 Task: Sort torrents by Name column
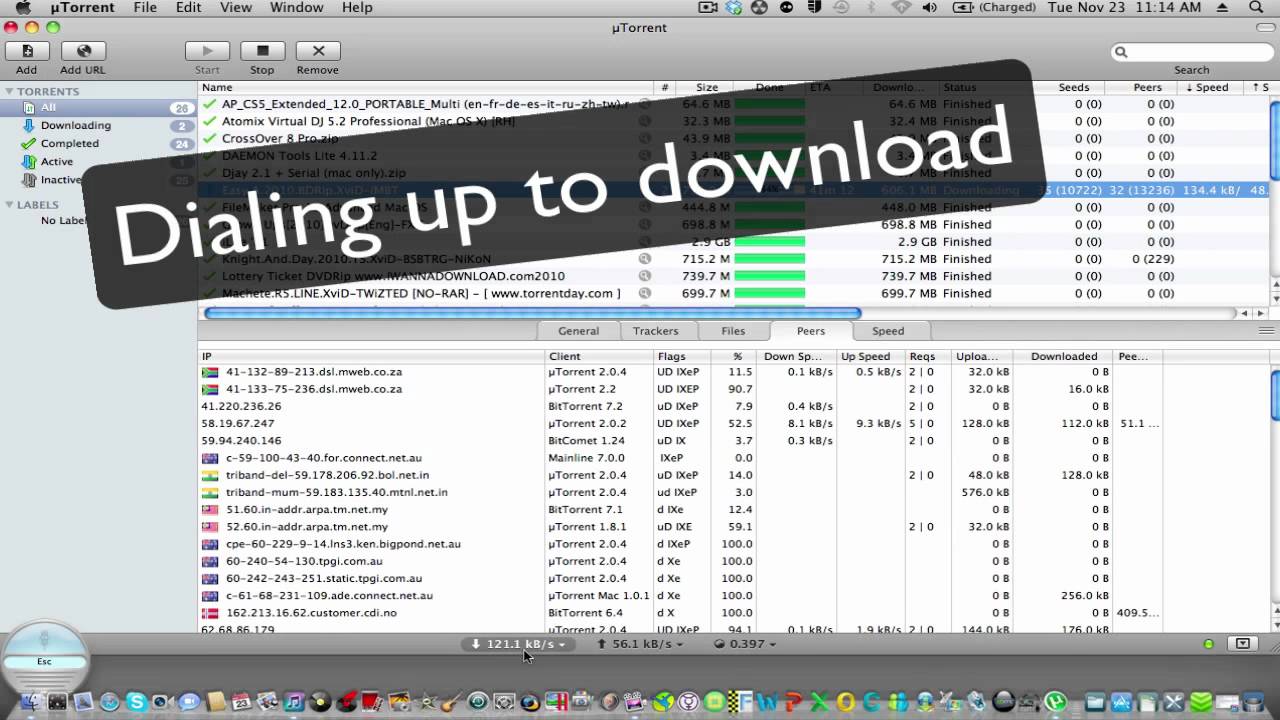(425, 88)
